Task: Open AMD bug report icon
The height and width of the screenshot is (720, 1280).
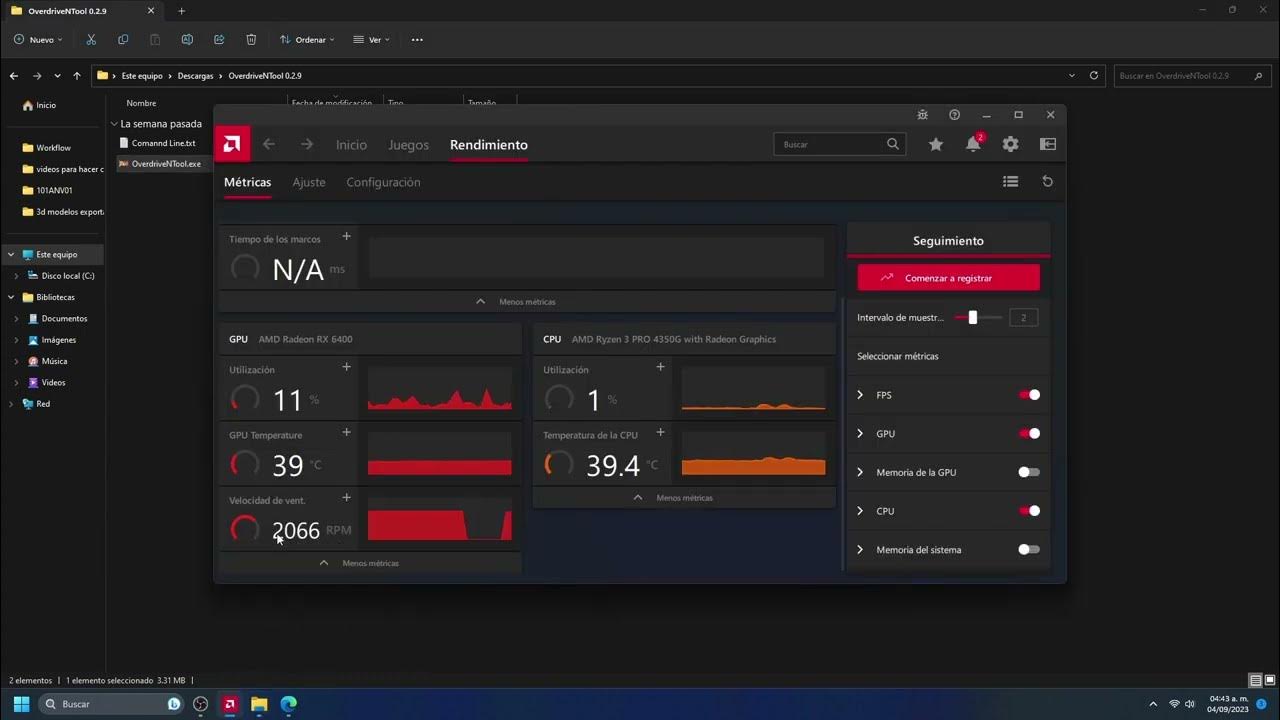Action: (922, 115)
